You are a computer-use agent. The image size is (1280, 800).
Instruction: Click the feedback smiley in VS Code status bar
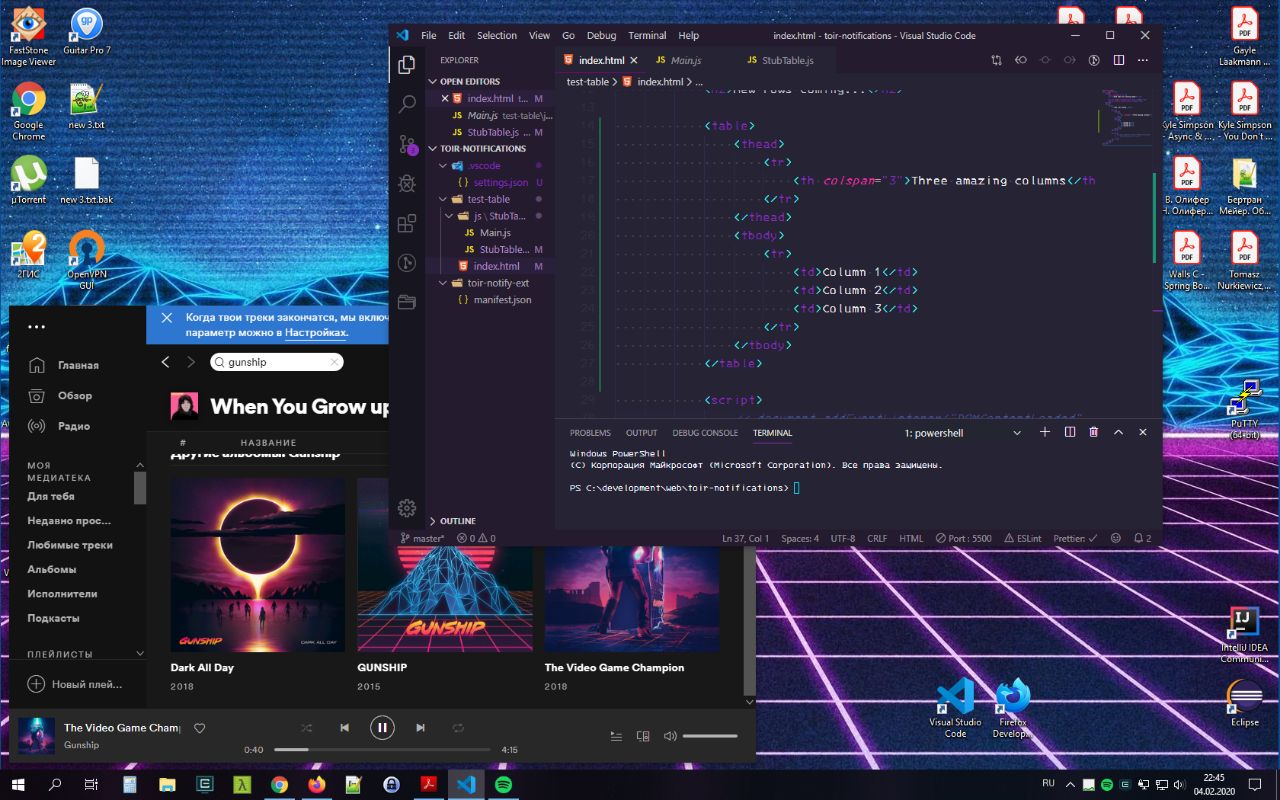(x=1116, y=538)
